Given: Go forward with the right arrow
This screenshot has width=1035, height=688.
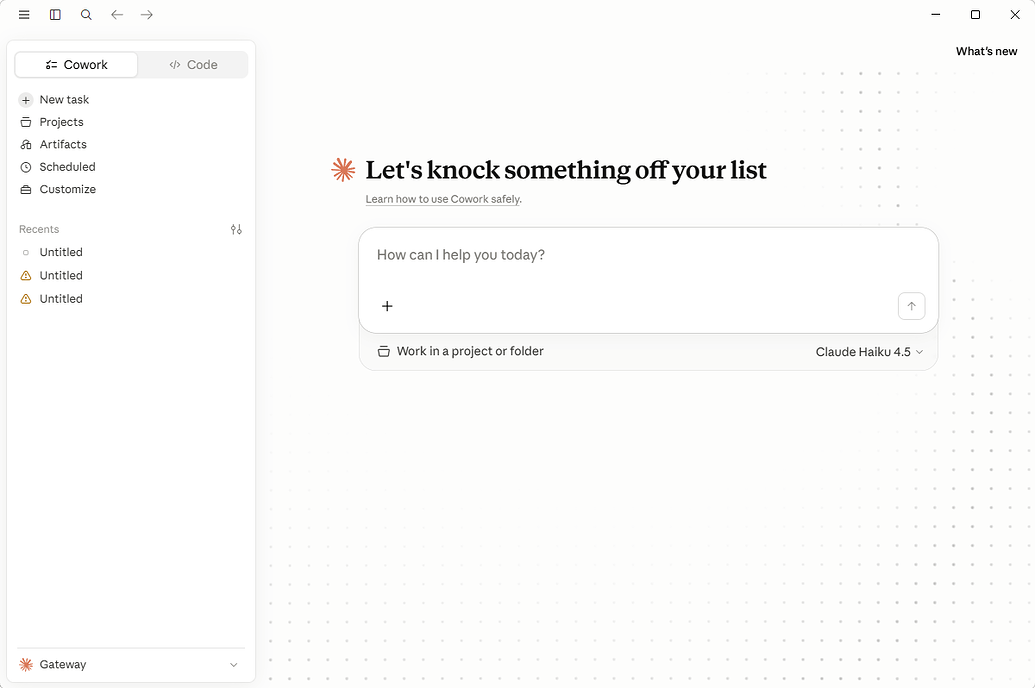Looking at the screenshot, I should pyautogui.click(x=147, y=15).
